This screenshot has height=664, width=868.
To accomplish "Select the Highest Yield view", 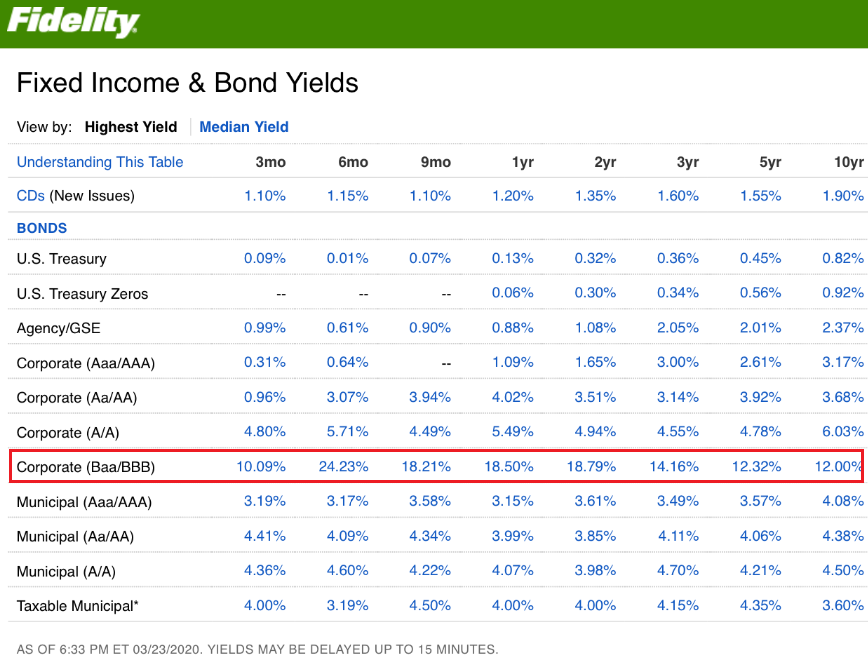I will pos(130,127).
